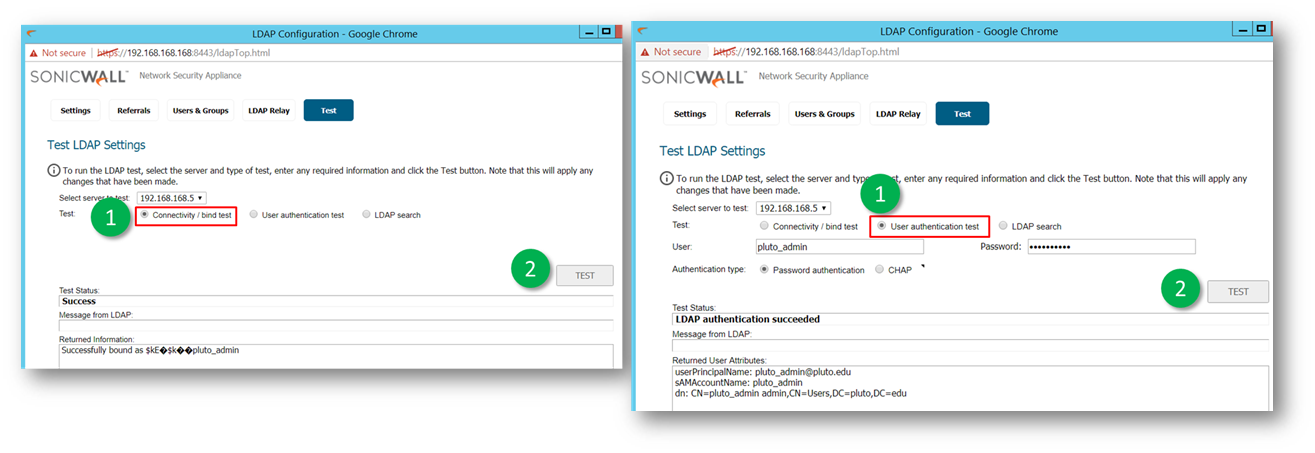
Task: Click the info icon beside right window instructions
Action: tap(666, 178)
